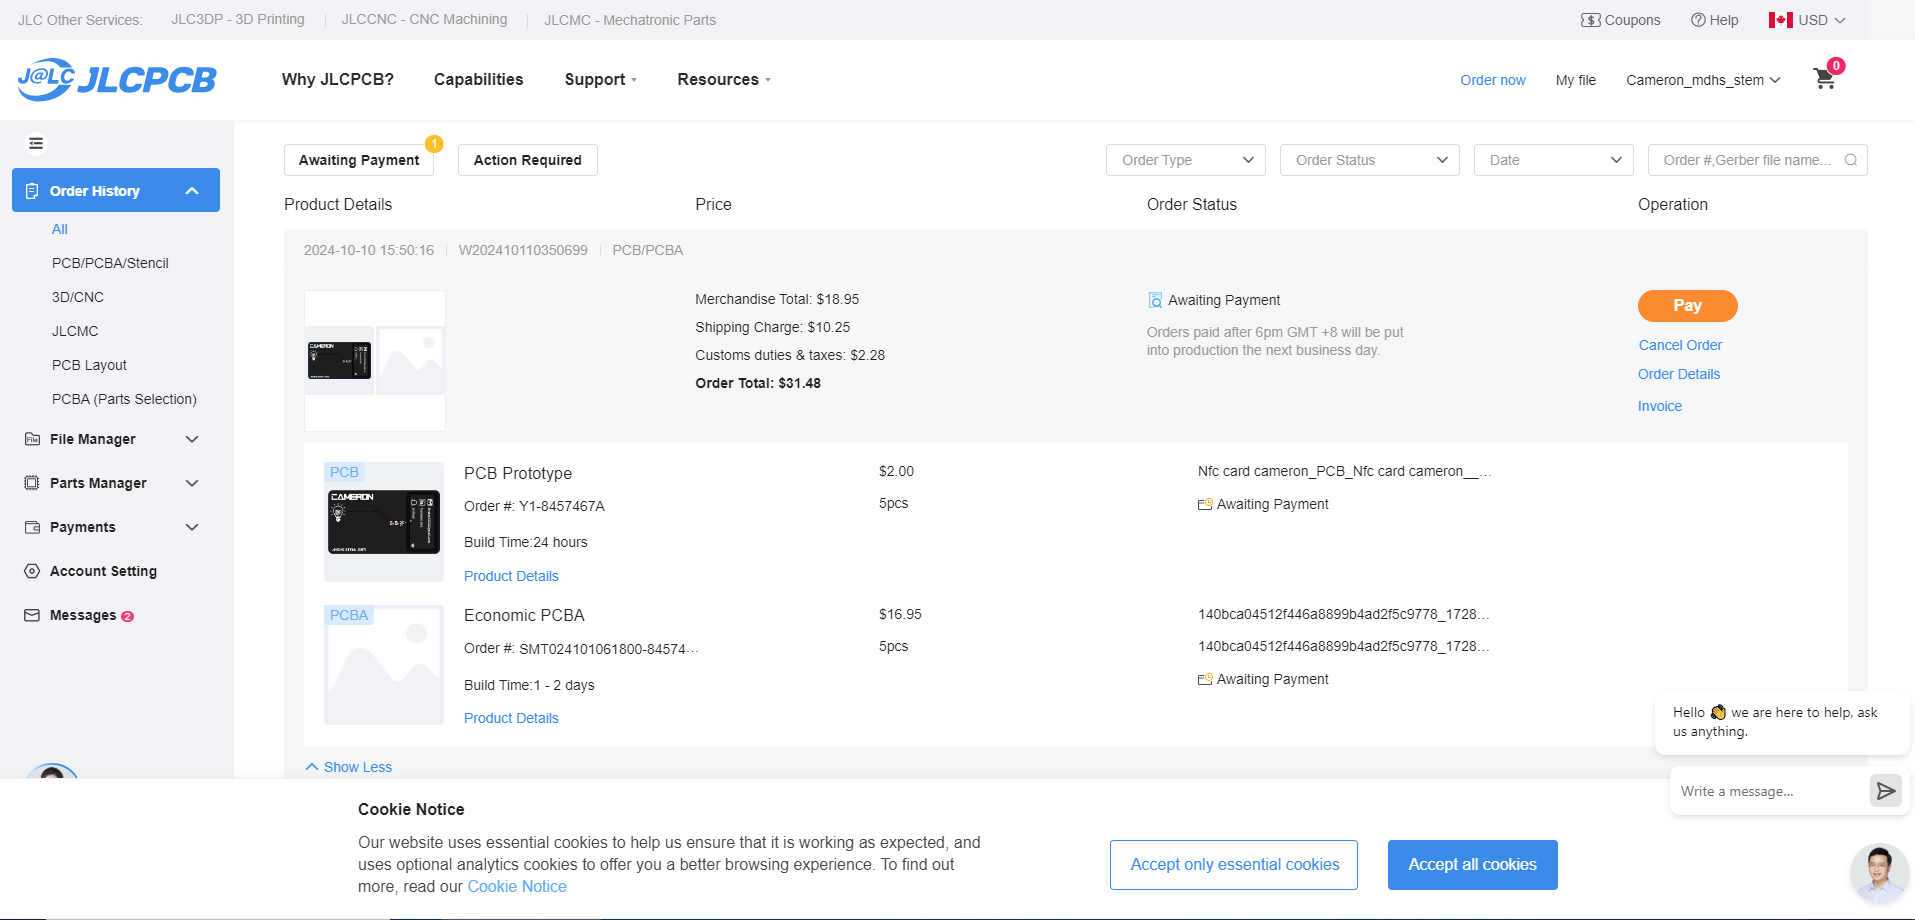Click order number W202410110350699
Screen dimensions: 1915x920
(523, 250)
